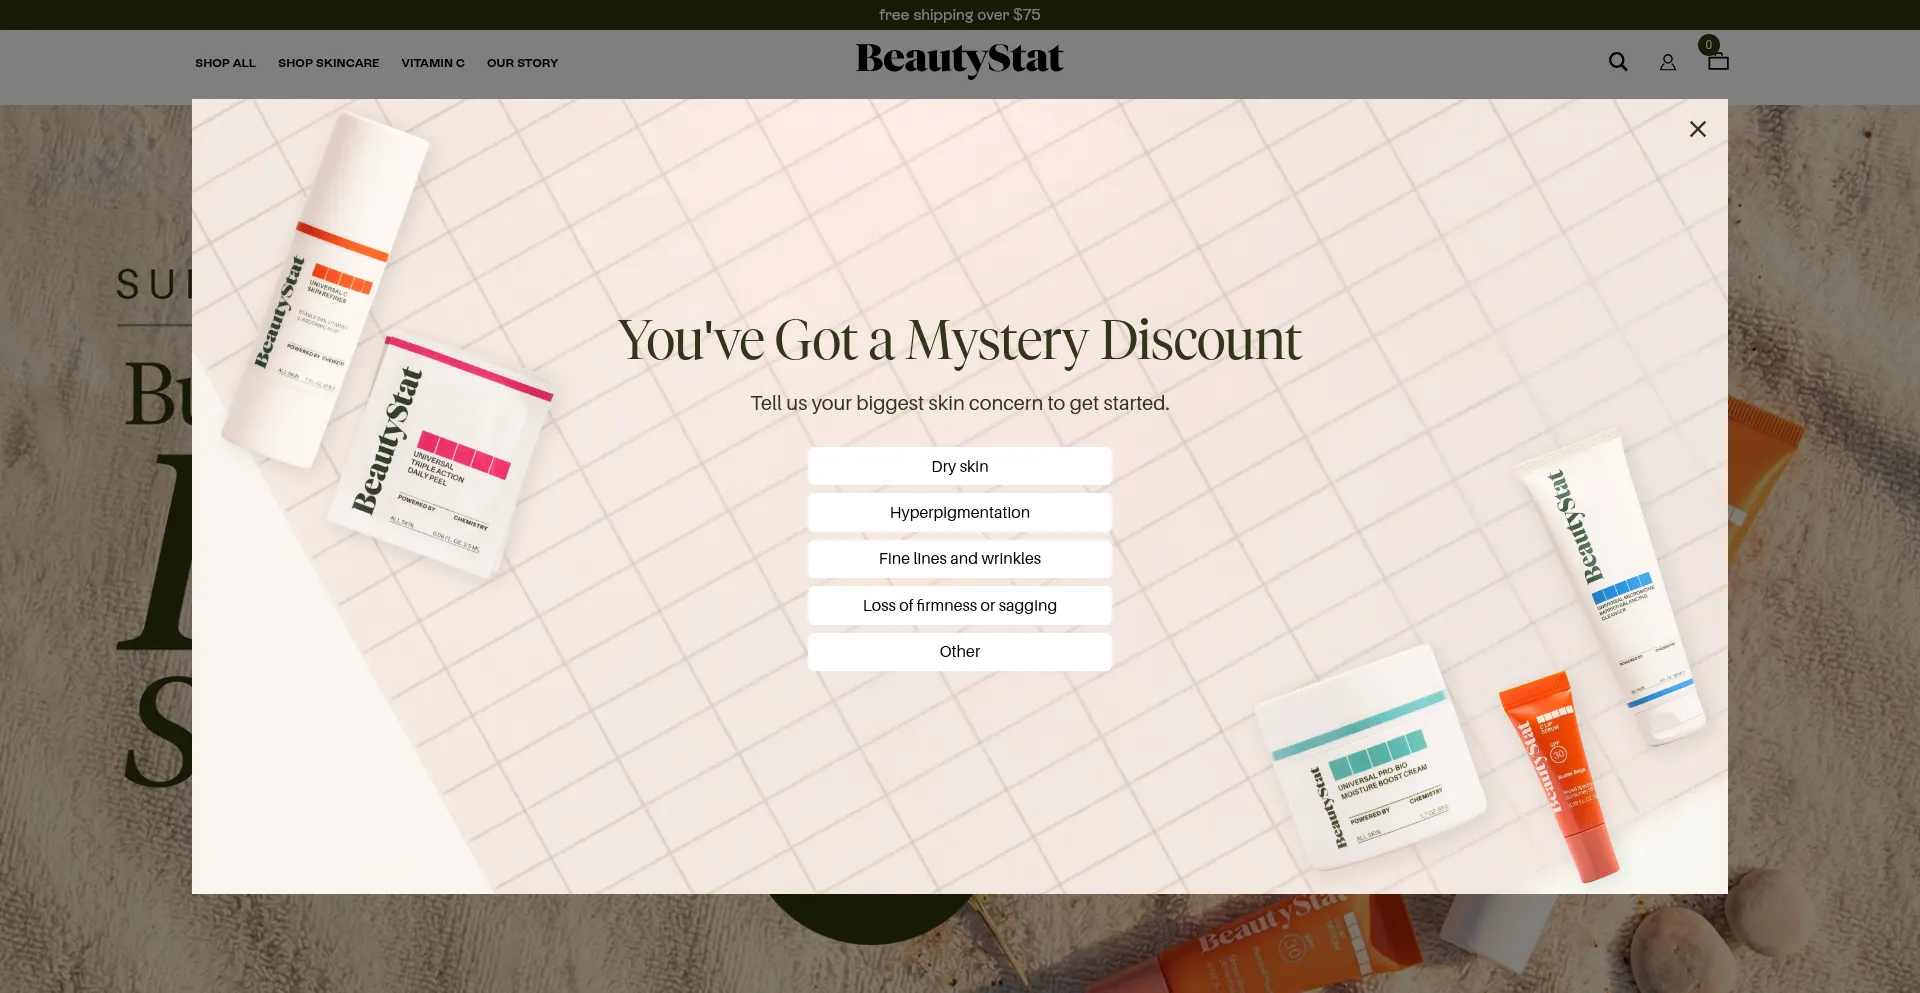This screenshot has height=993, width=1920.
Task: Go to the Vitamin C menu item
Action: (433, 63)
